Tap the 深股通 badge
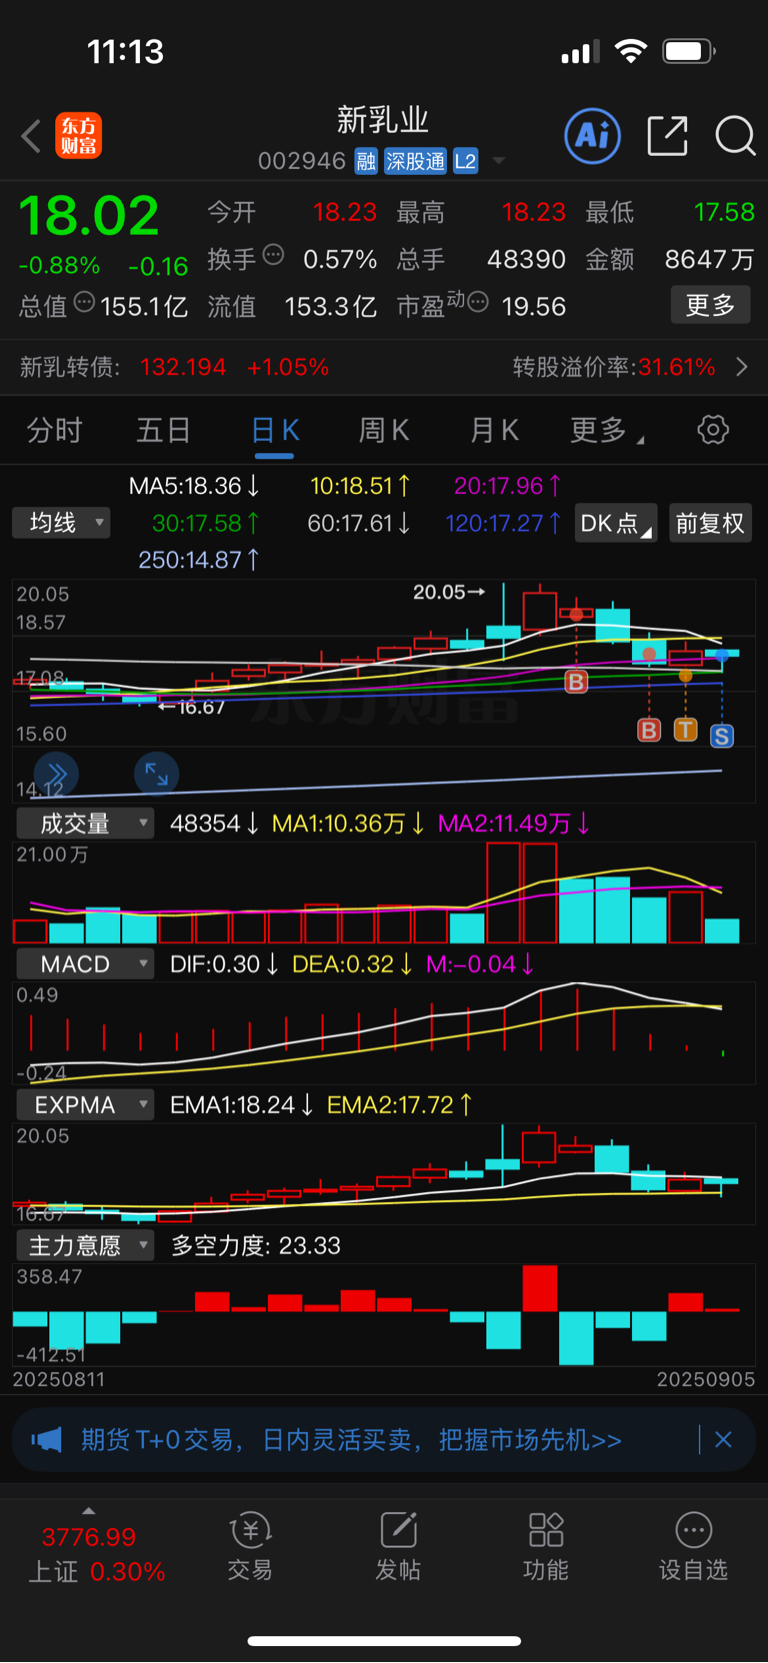 415,161
